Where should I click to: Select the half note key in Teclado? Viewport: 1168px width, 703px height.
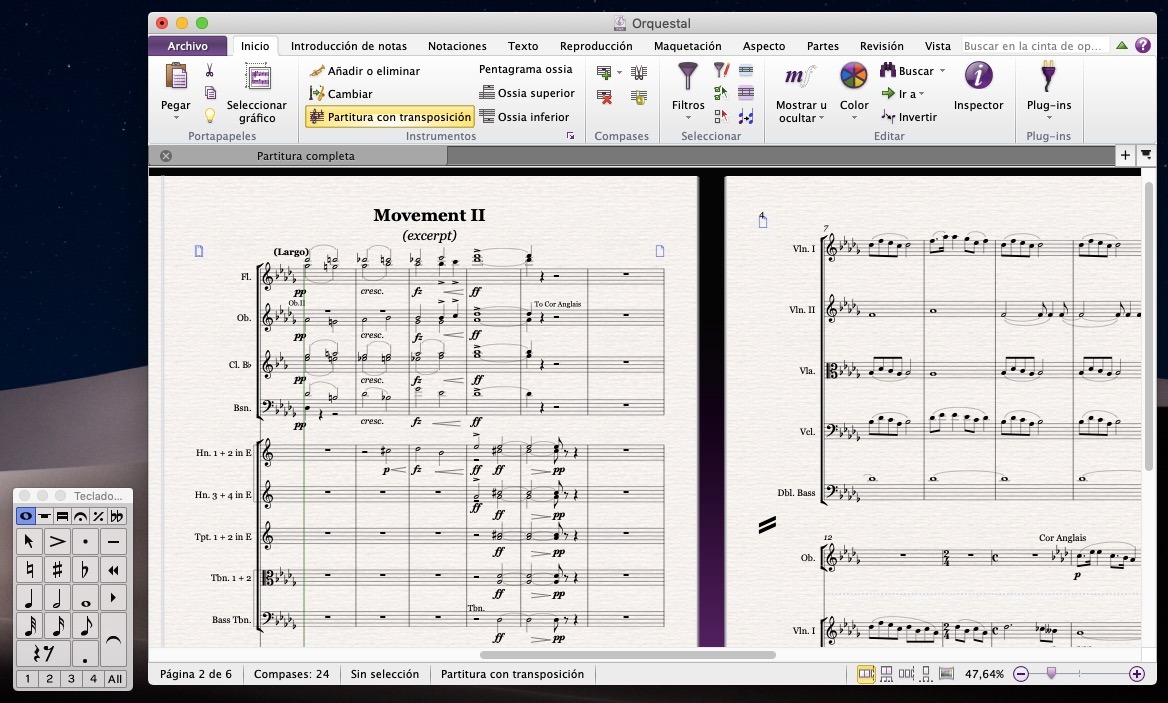57,598
